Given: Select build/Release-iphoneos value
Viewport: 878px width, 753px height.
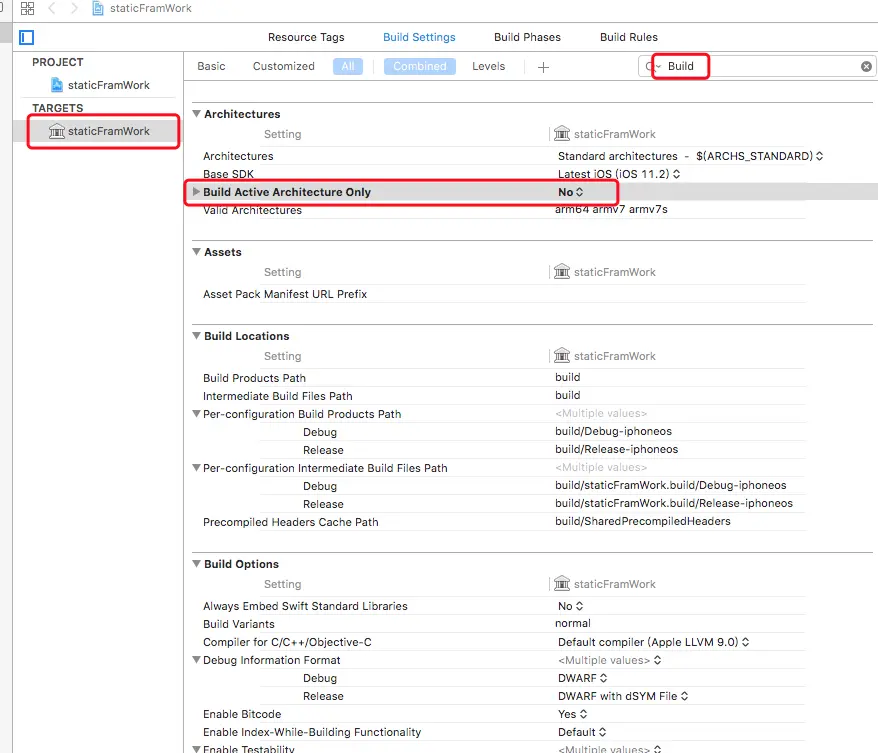Looking at the screenshot, I should click(617, 449).
